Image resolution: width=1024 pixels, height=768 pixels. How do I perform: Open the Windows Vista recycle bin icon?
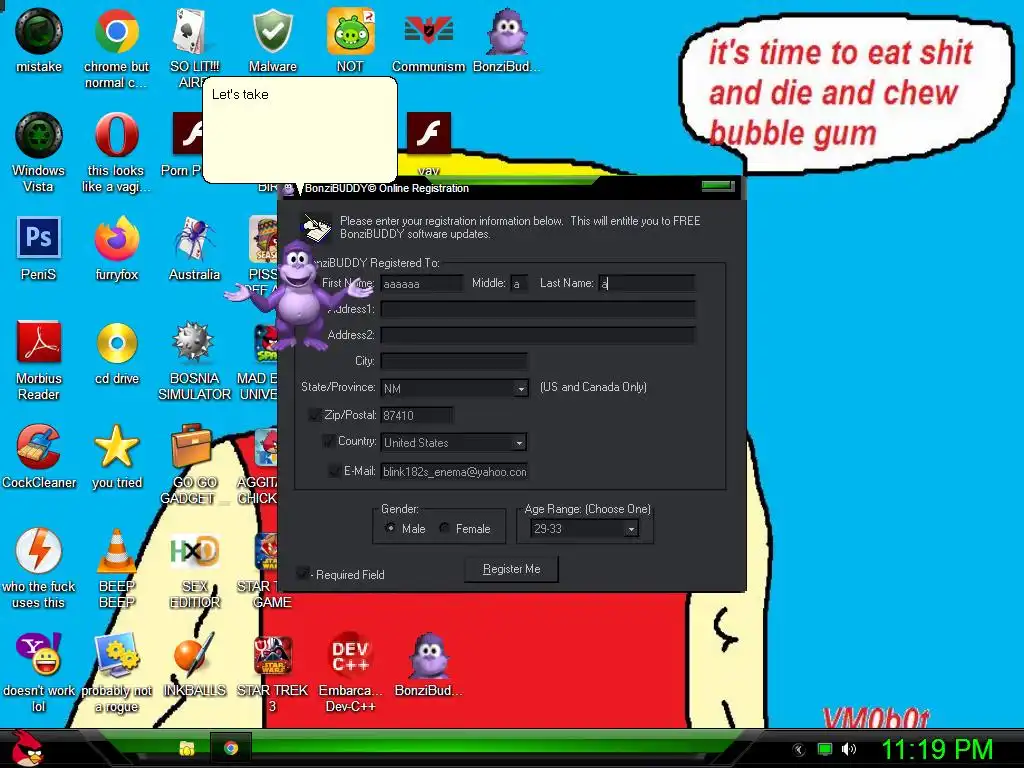click(39, 152)
